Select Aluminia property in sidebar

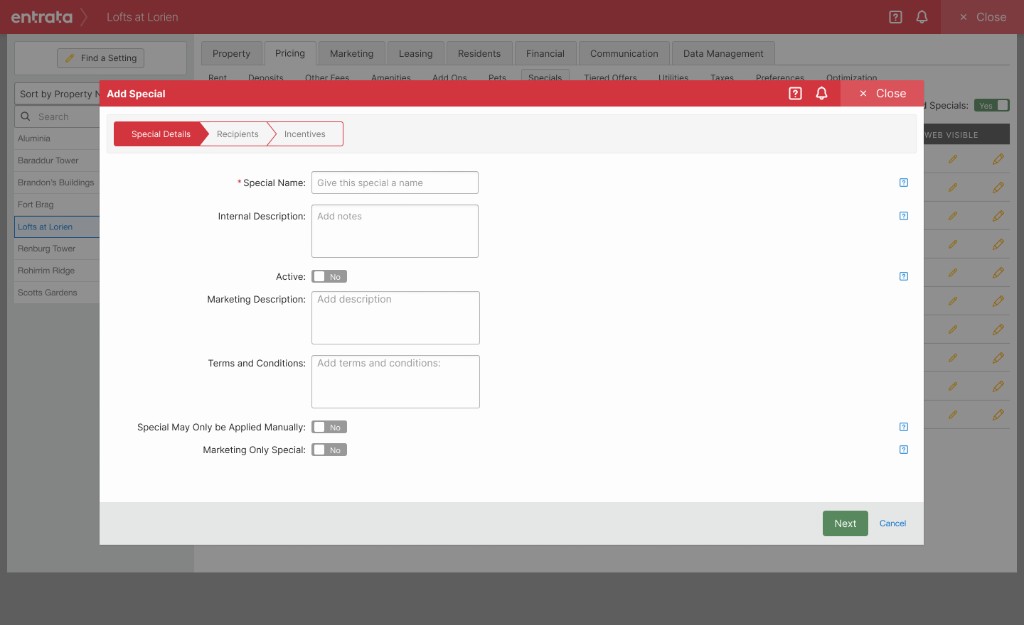[57, 138]
